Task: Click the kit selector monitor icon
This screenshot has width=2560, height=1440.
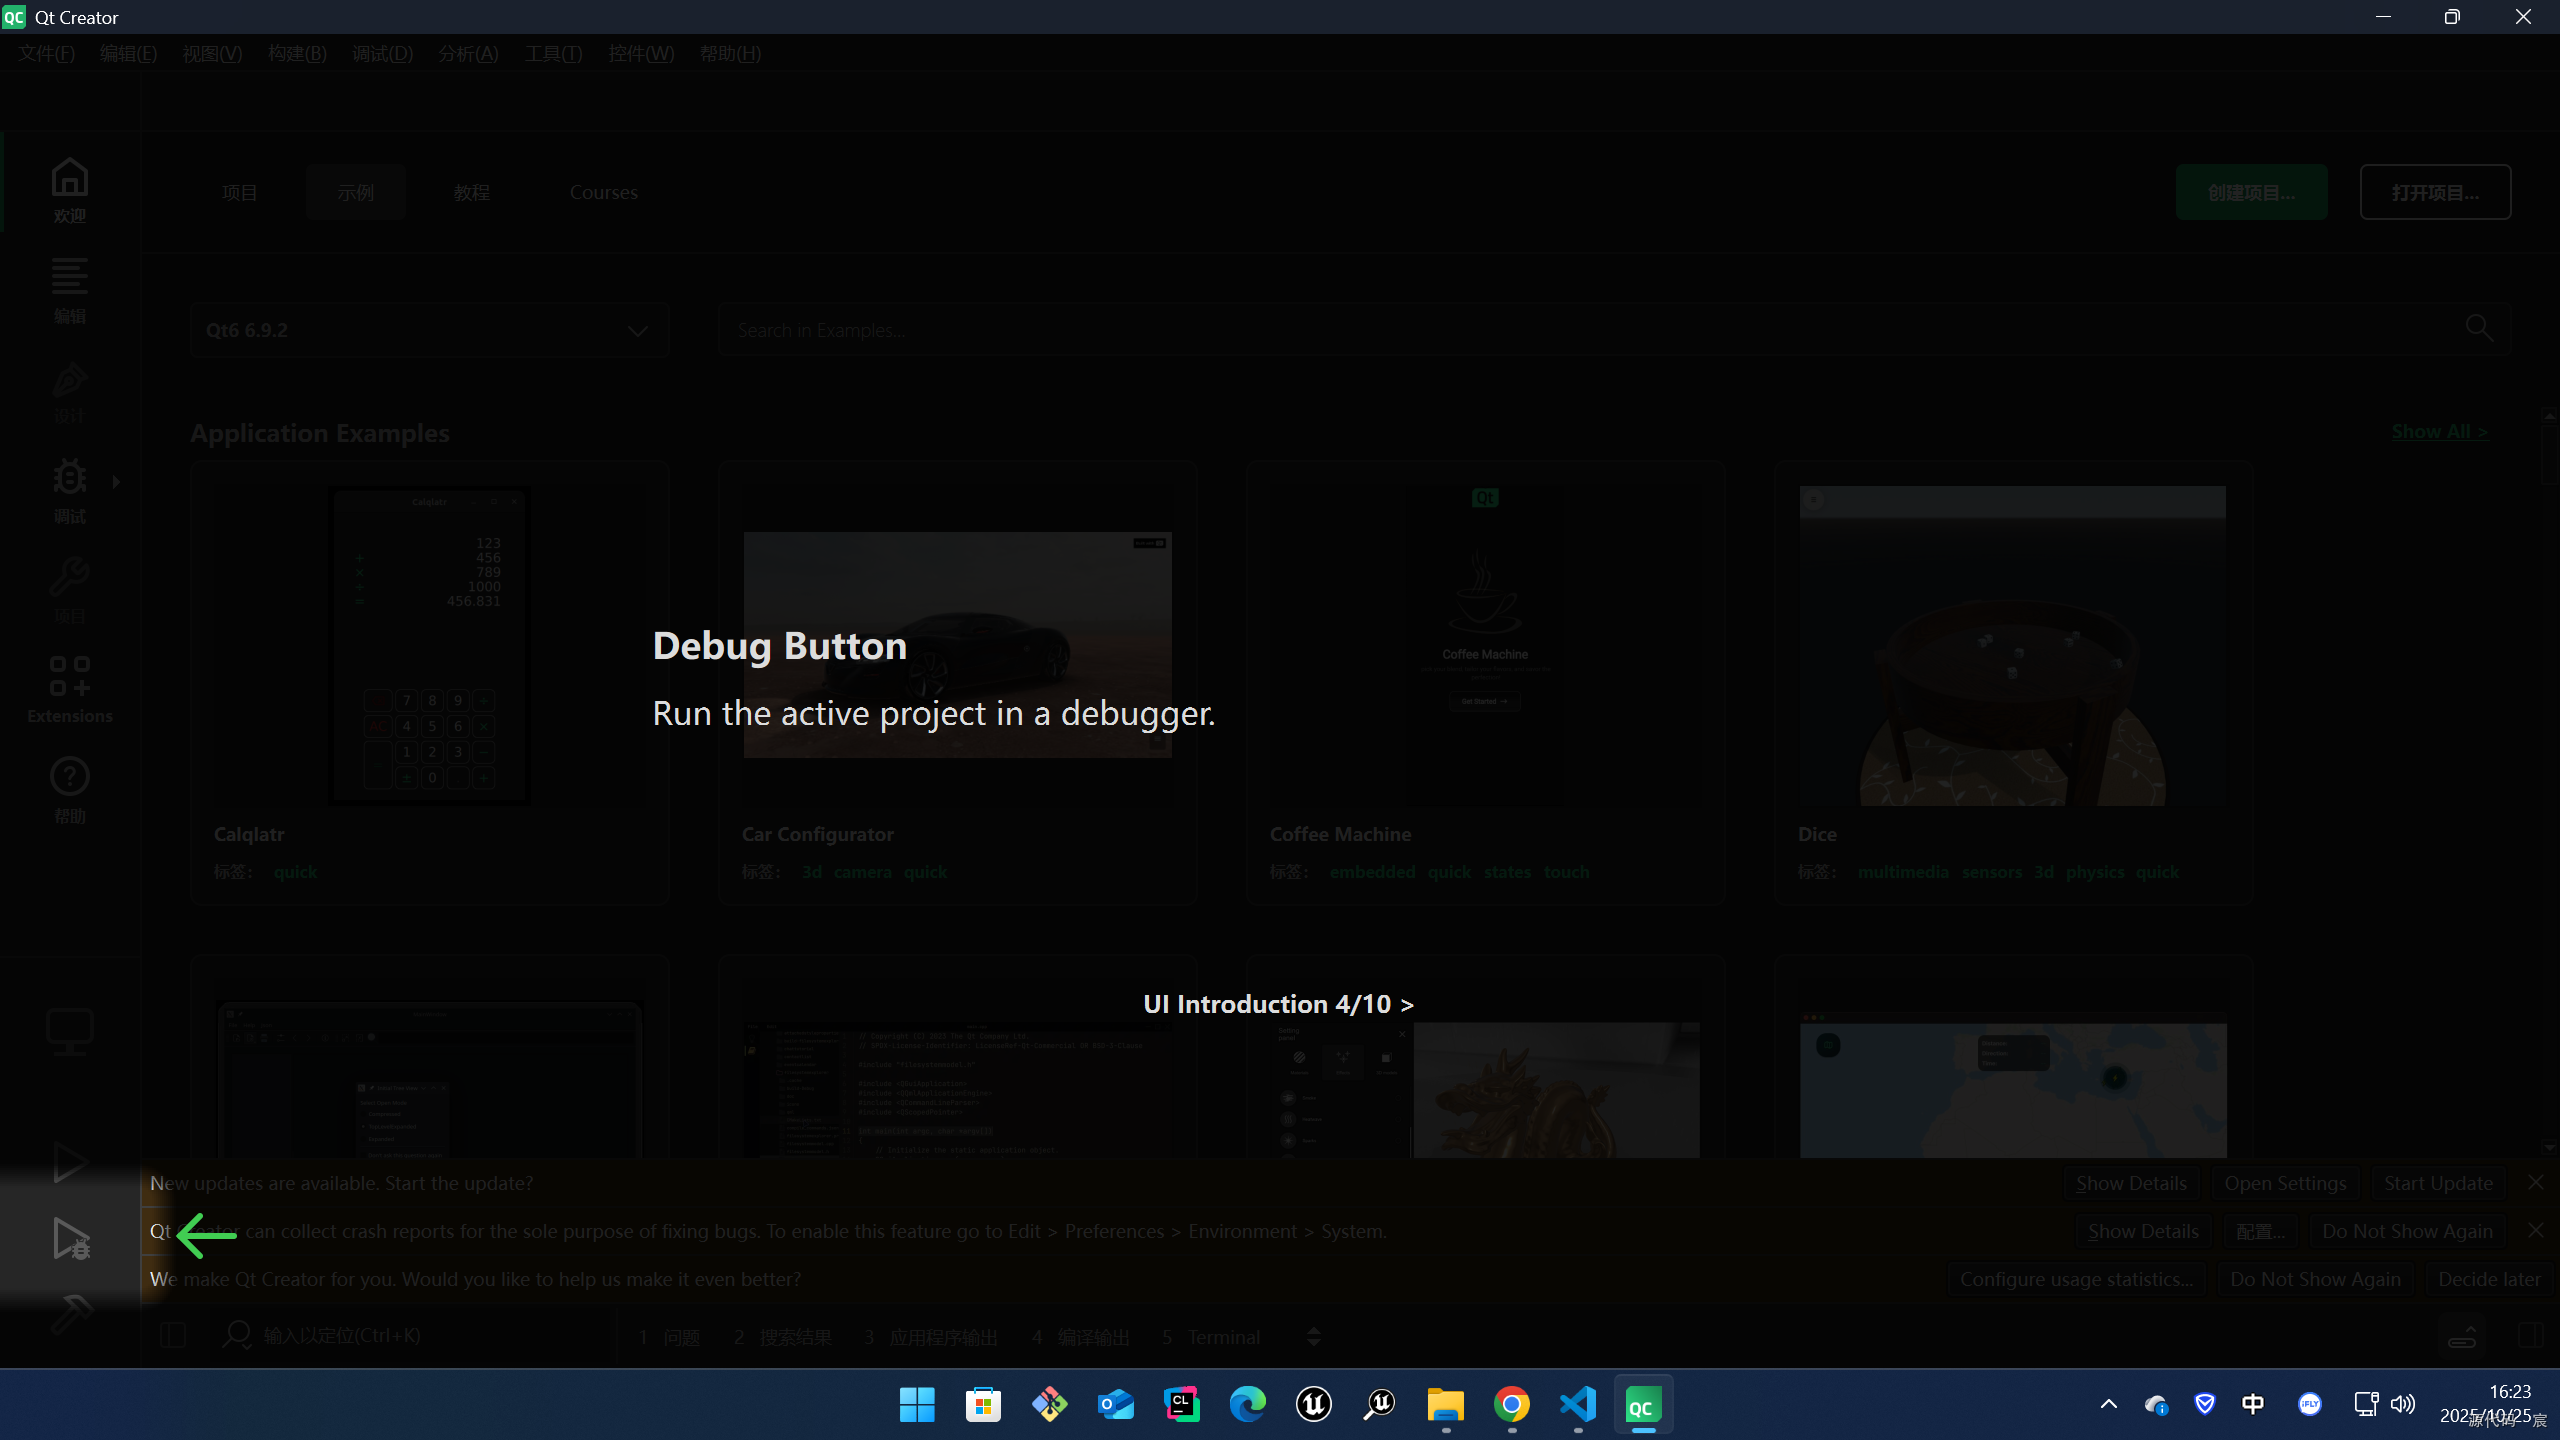Action: tap(70, 1032)
